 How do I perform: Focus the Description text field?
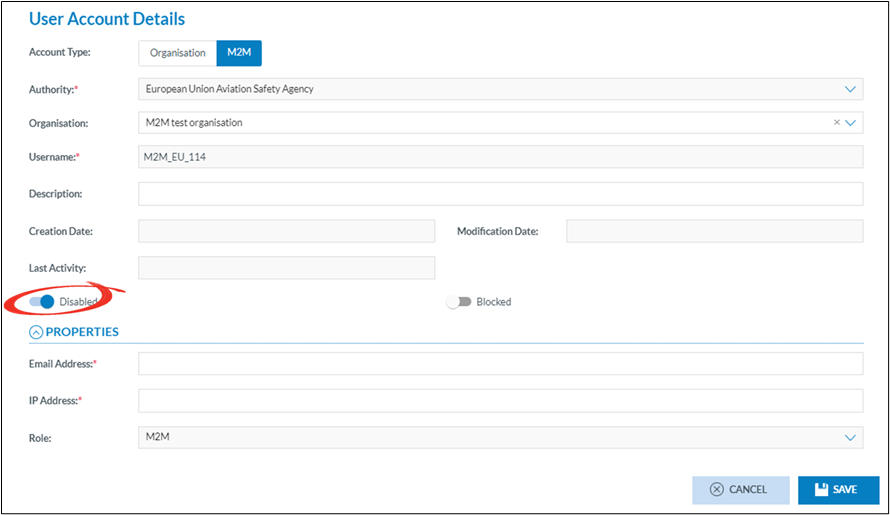click(x=500, y=193)
